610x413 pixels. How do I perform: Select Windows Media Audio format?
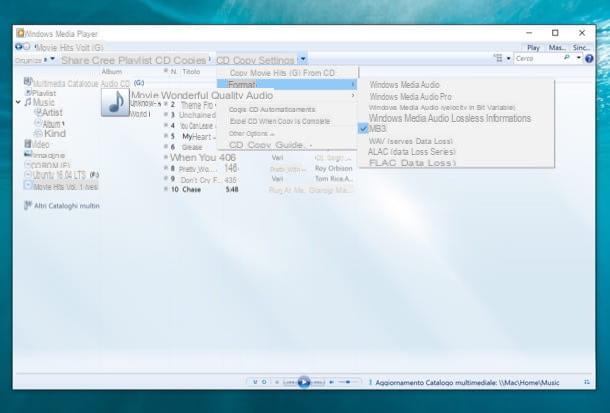coord(456,85)
